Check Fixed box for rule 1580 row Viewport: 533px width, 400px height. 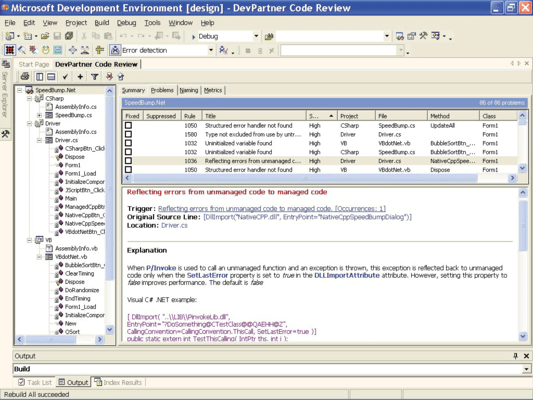coord(128,134)
